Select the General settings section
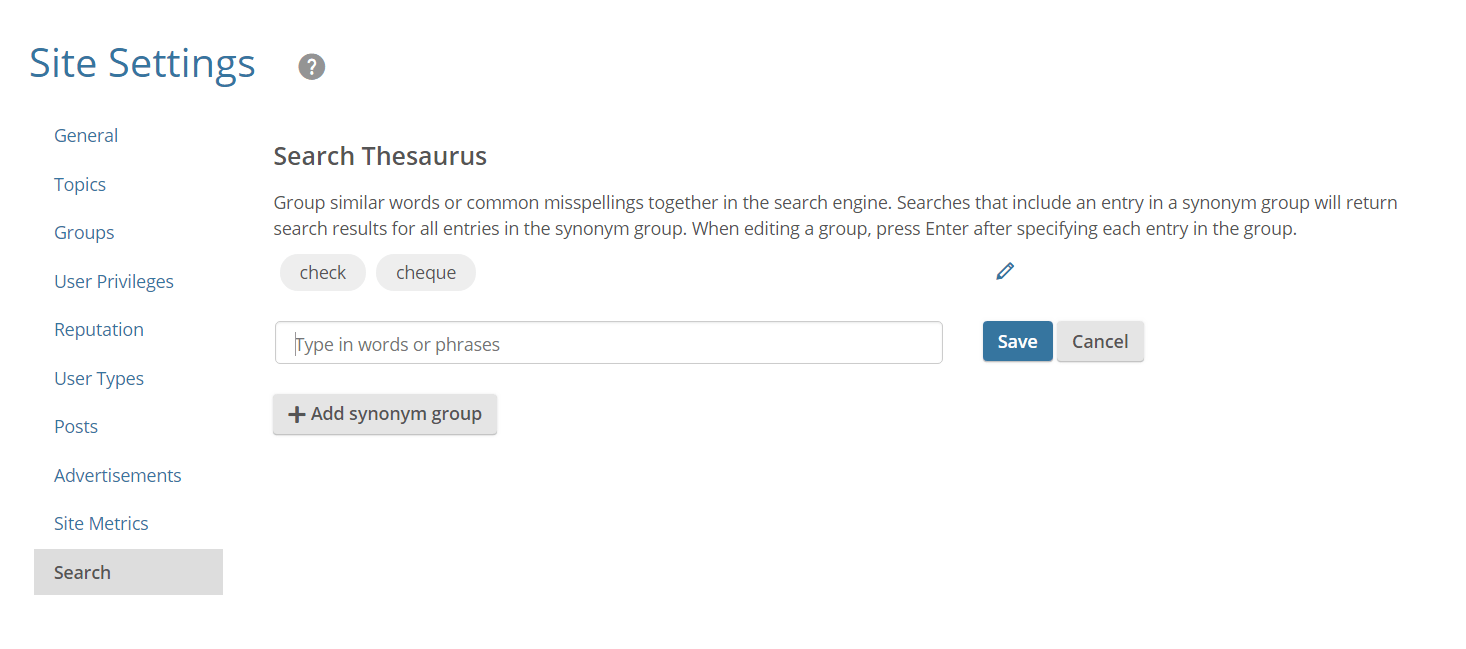Viewport: 1466px width, 649px height. [x=85, y=135]
